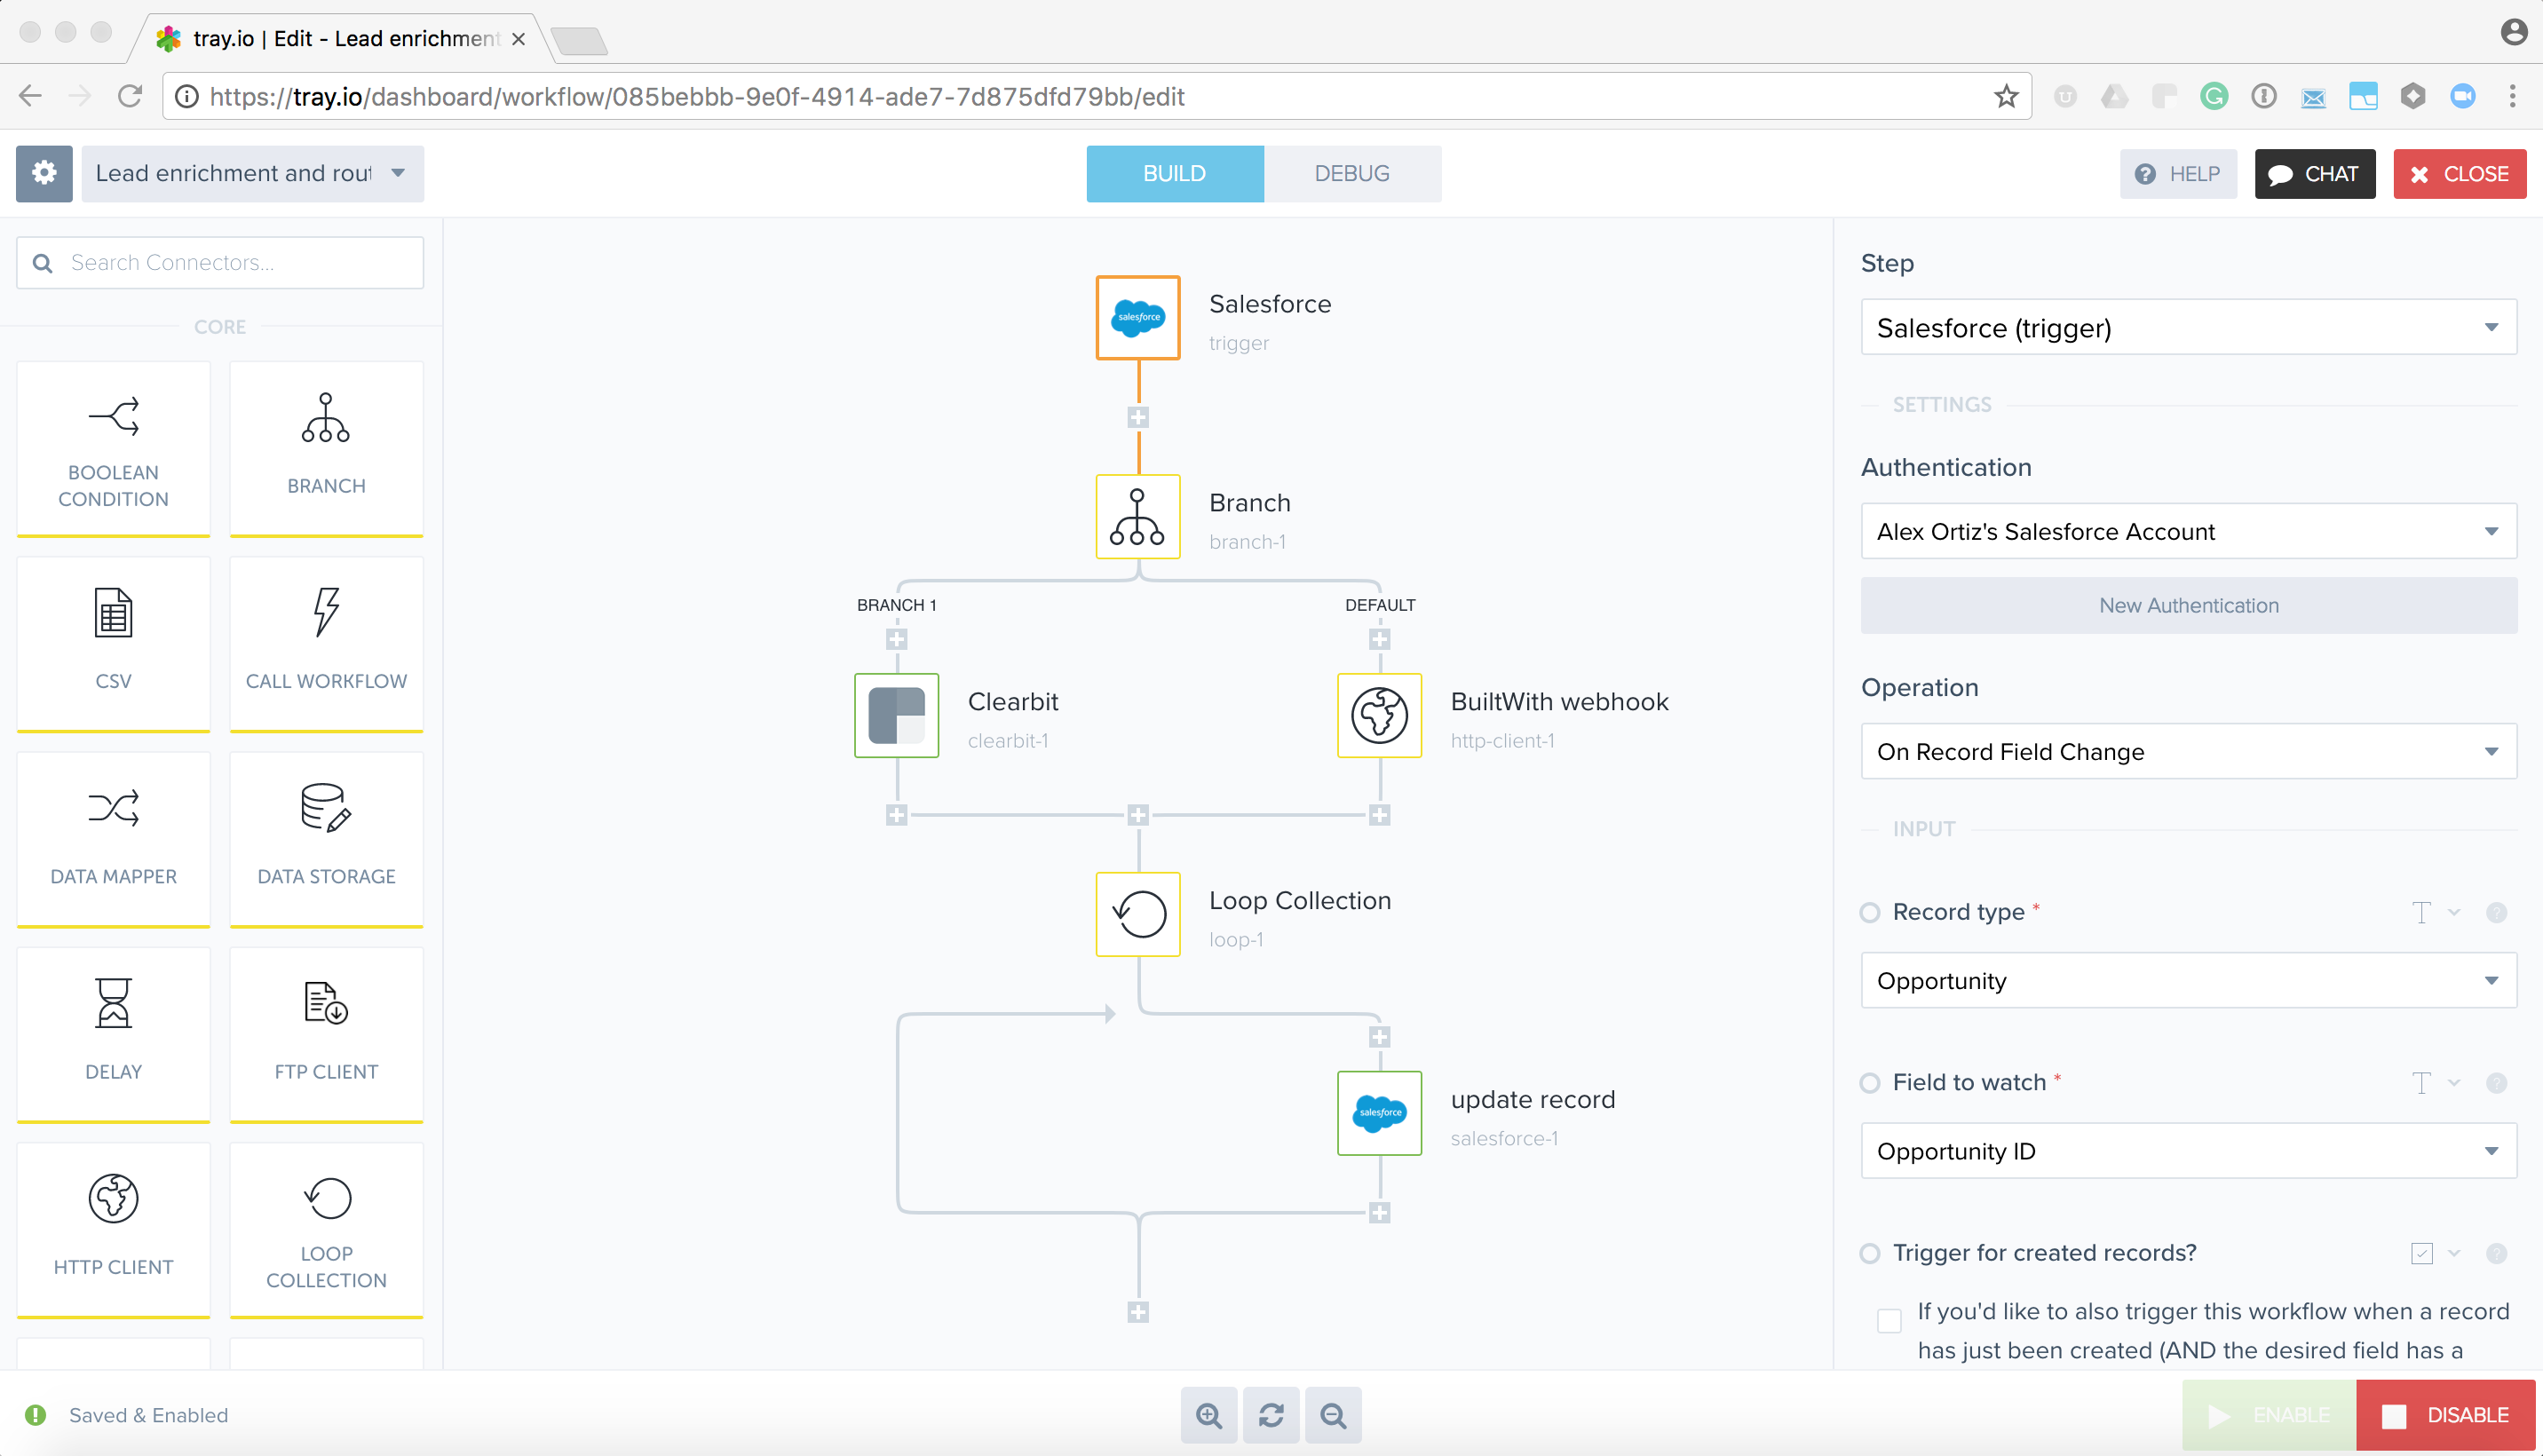Choose the Call Workflow connector

coord(326,643)
